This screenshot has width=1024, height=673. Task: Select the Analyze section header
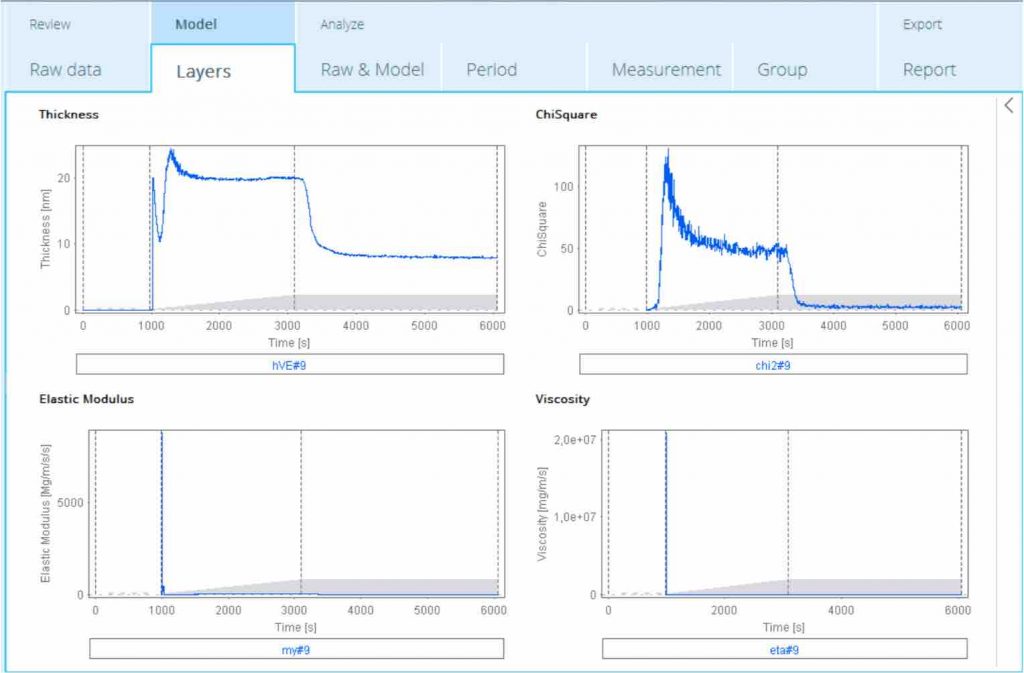click(342, 24)
